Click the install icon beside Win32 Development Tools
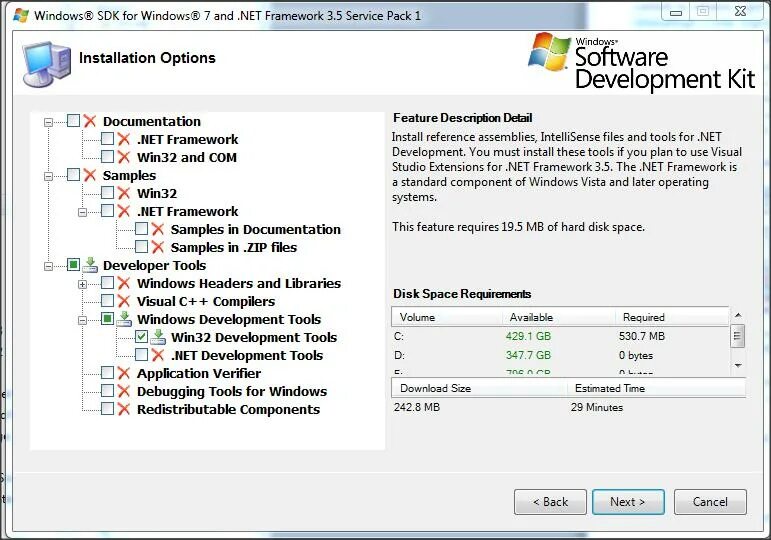Screen dimensions: 771x540 158,337
